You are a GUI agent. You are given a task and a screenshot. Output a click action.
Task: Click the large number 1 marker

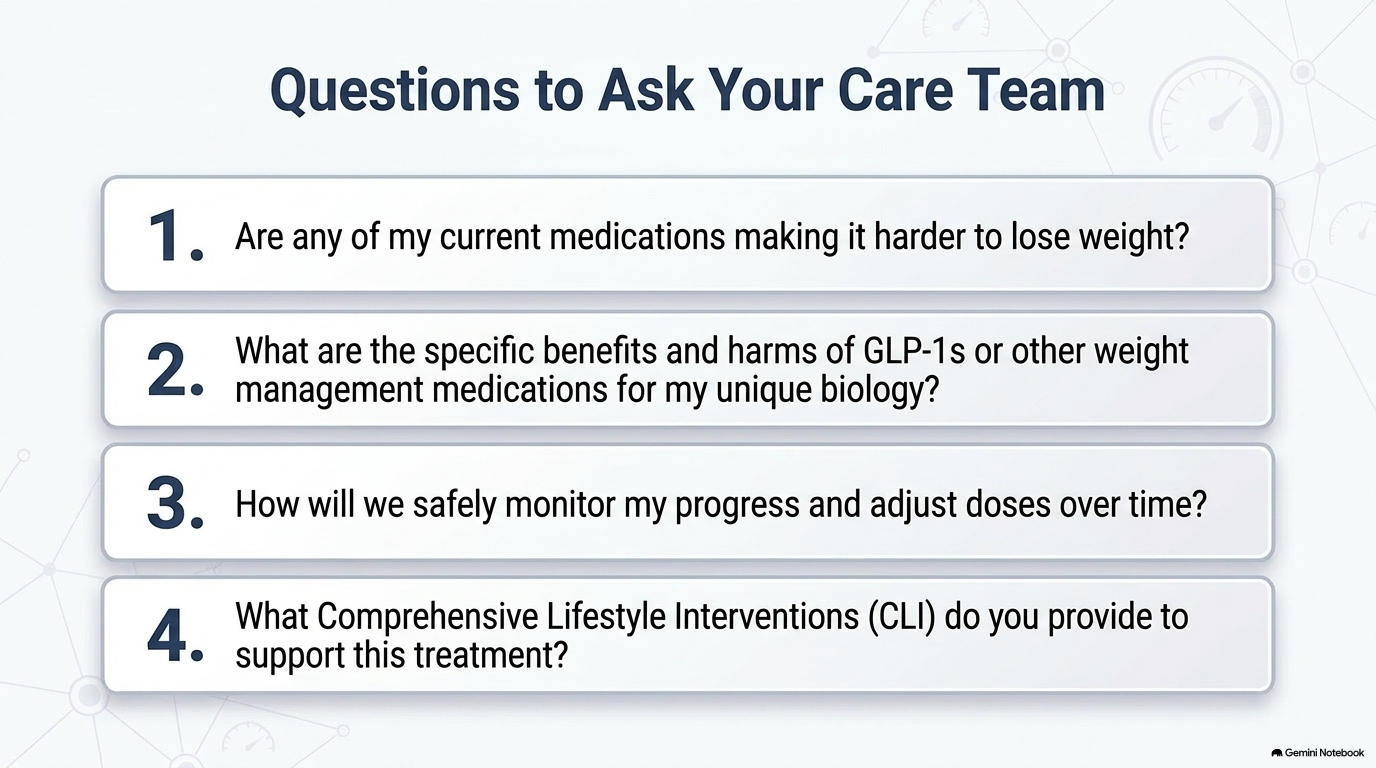coord(174,238)
